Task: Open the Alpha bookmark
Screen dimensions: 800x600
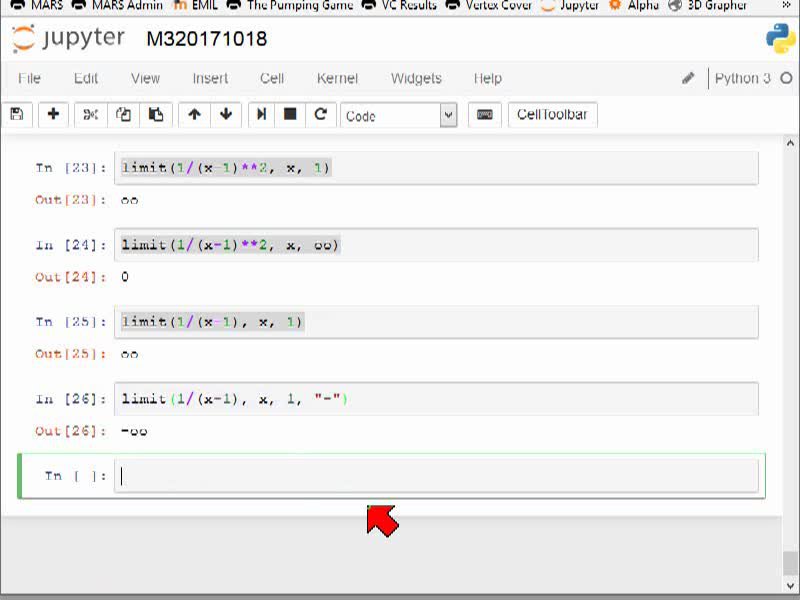Action: tap(634, 5)
